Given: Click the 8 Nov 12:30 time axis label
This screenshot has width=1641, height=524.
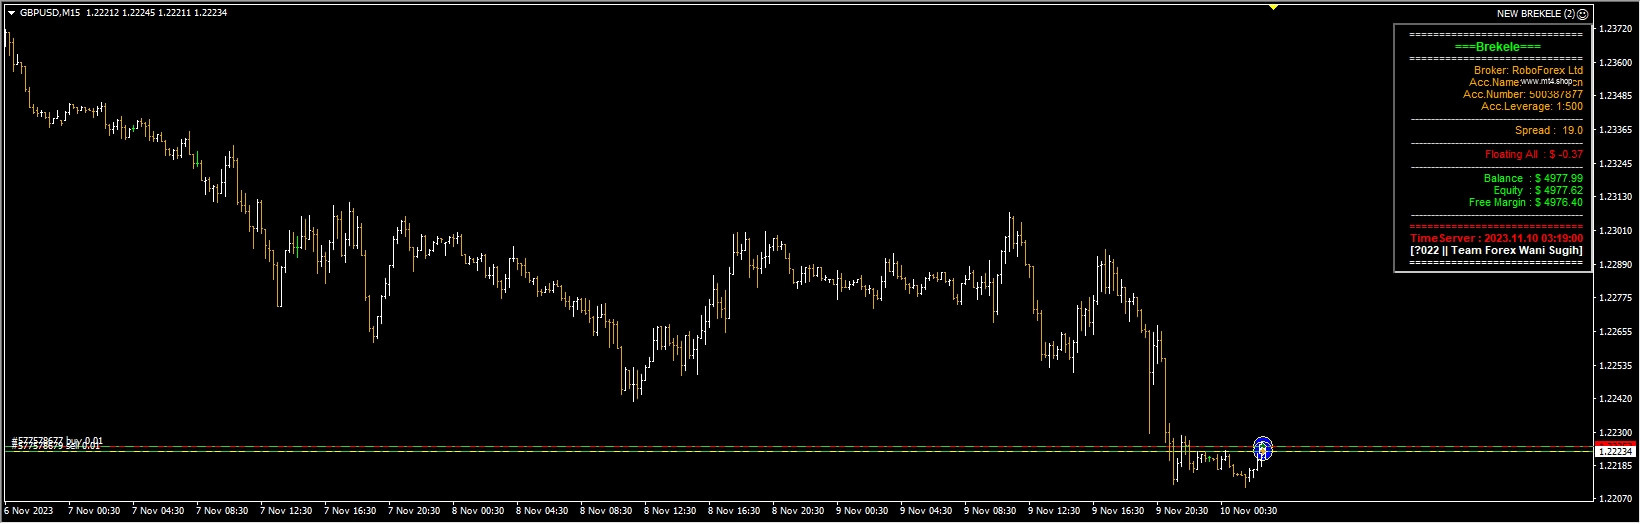Looking at the screenshot, I should (x=672, y=511).
